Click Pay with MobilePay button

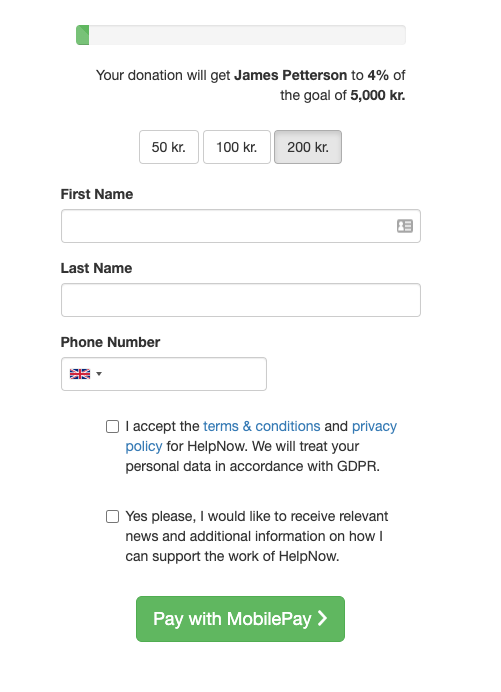point(240,619)
